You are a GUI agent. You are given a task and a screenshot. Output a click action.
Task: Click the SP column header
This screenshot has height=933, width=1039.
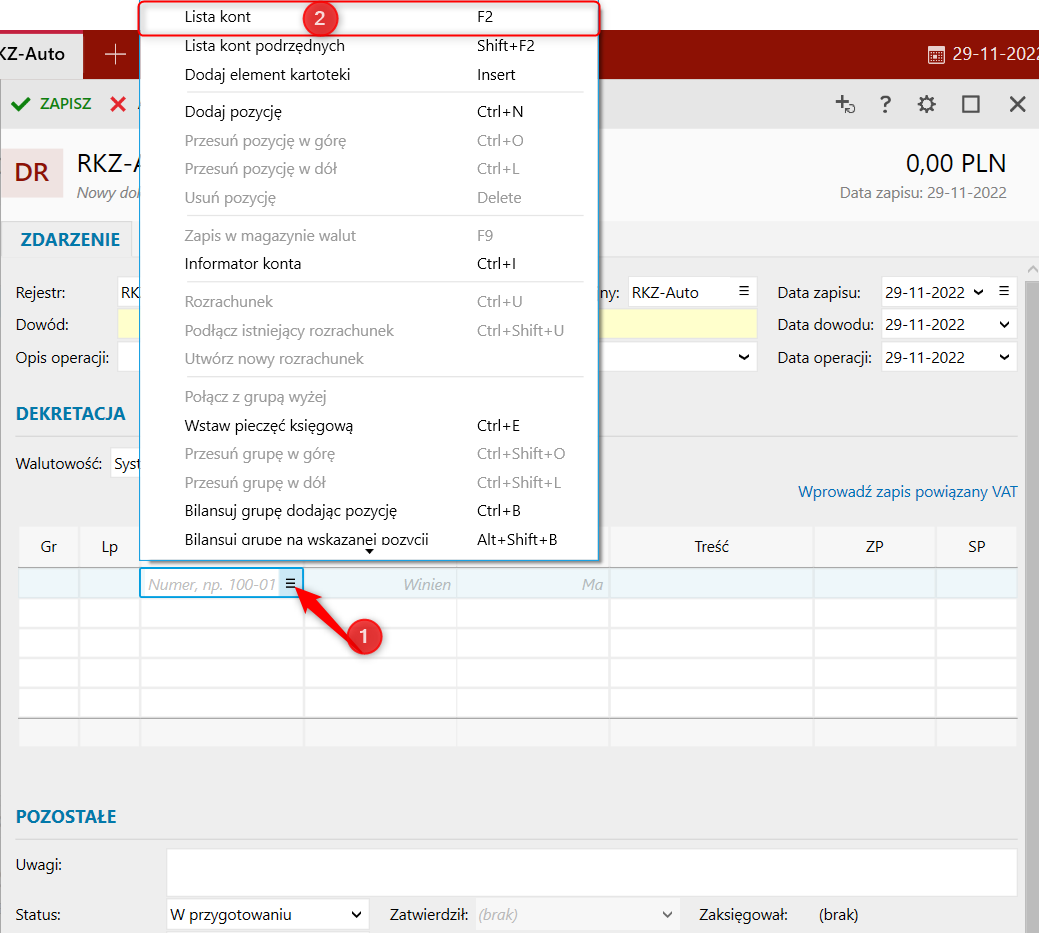[976, 547]
